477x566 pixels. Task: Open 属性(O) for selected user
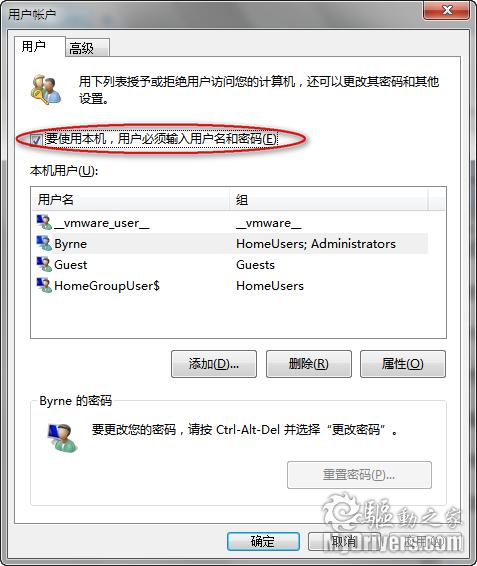pos(403,364)
